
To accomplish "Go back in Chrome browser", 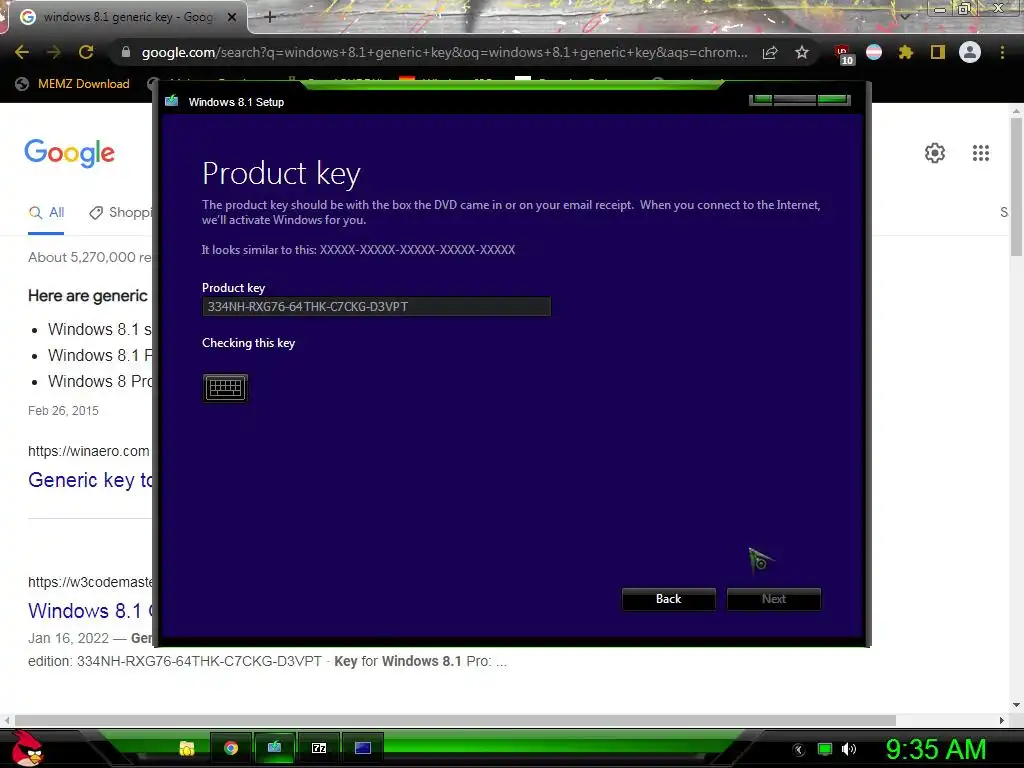I will [x=22, y=52].
